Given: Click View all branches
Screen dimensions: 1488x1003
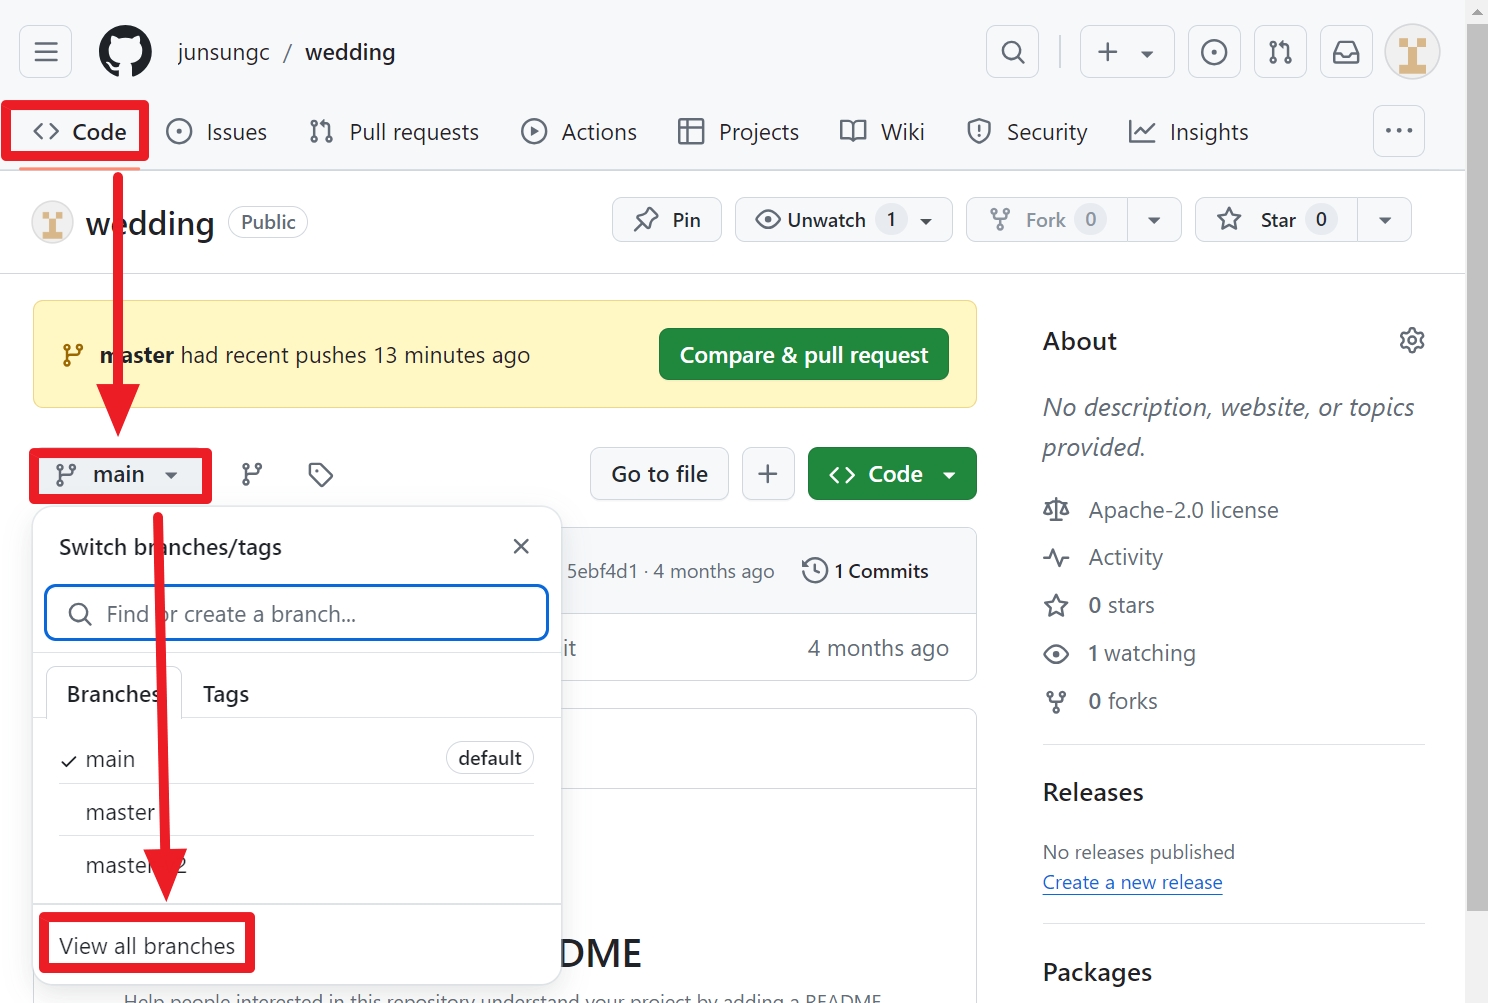Looking at the screenshot, I should 147,945.
